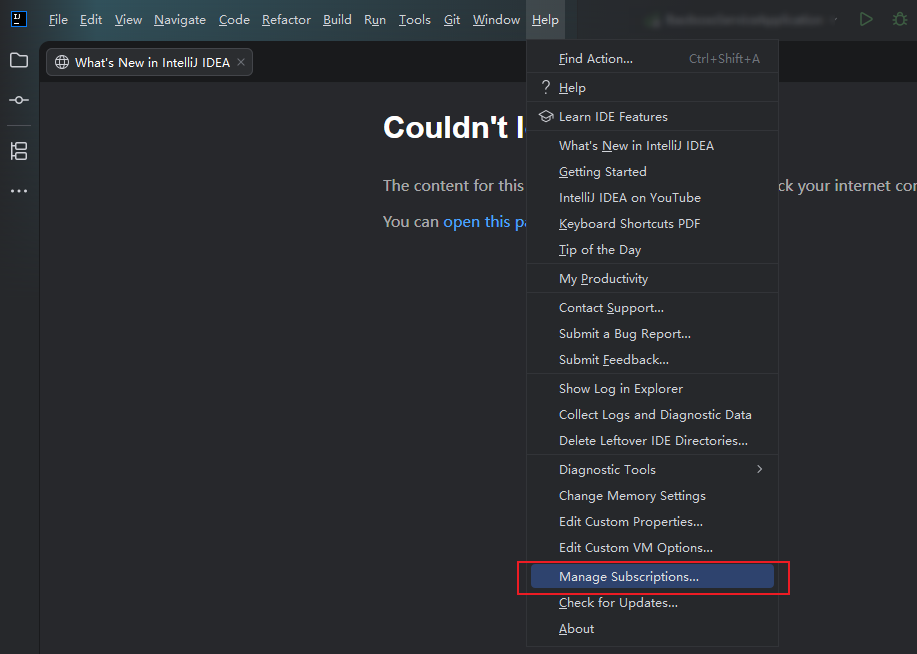Choose Edit Custom Properties

click(652, 522)
